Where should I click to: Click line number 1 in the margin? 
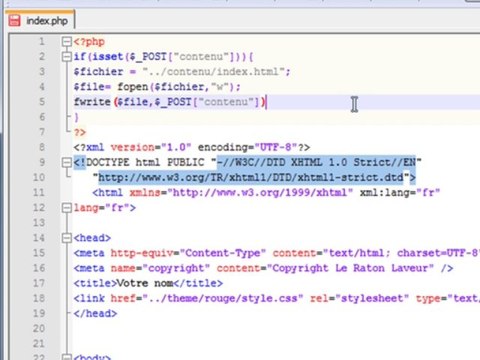(x=42, y=42)
